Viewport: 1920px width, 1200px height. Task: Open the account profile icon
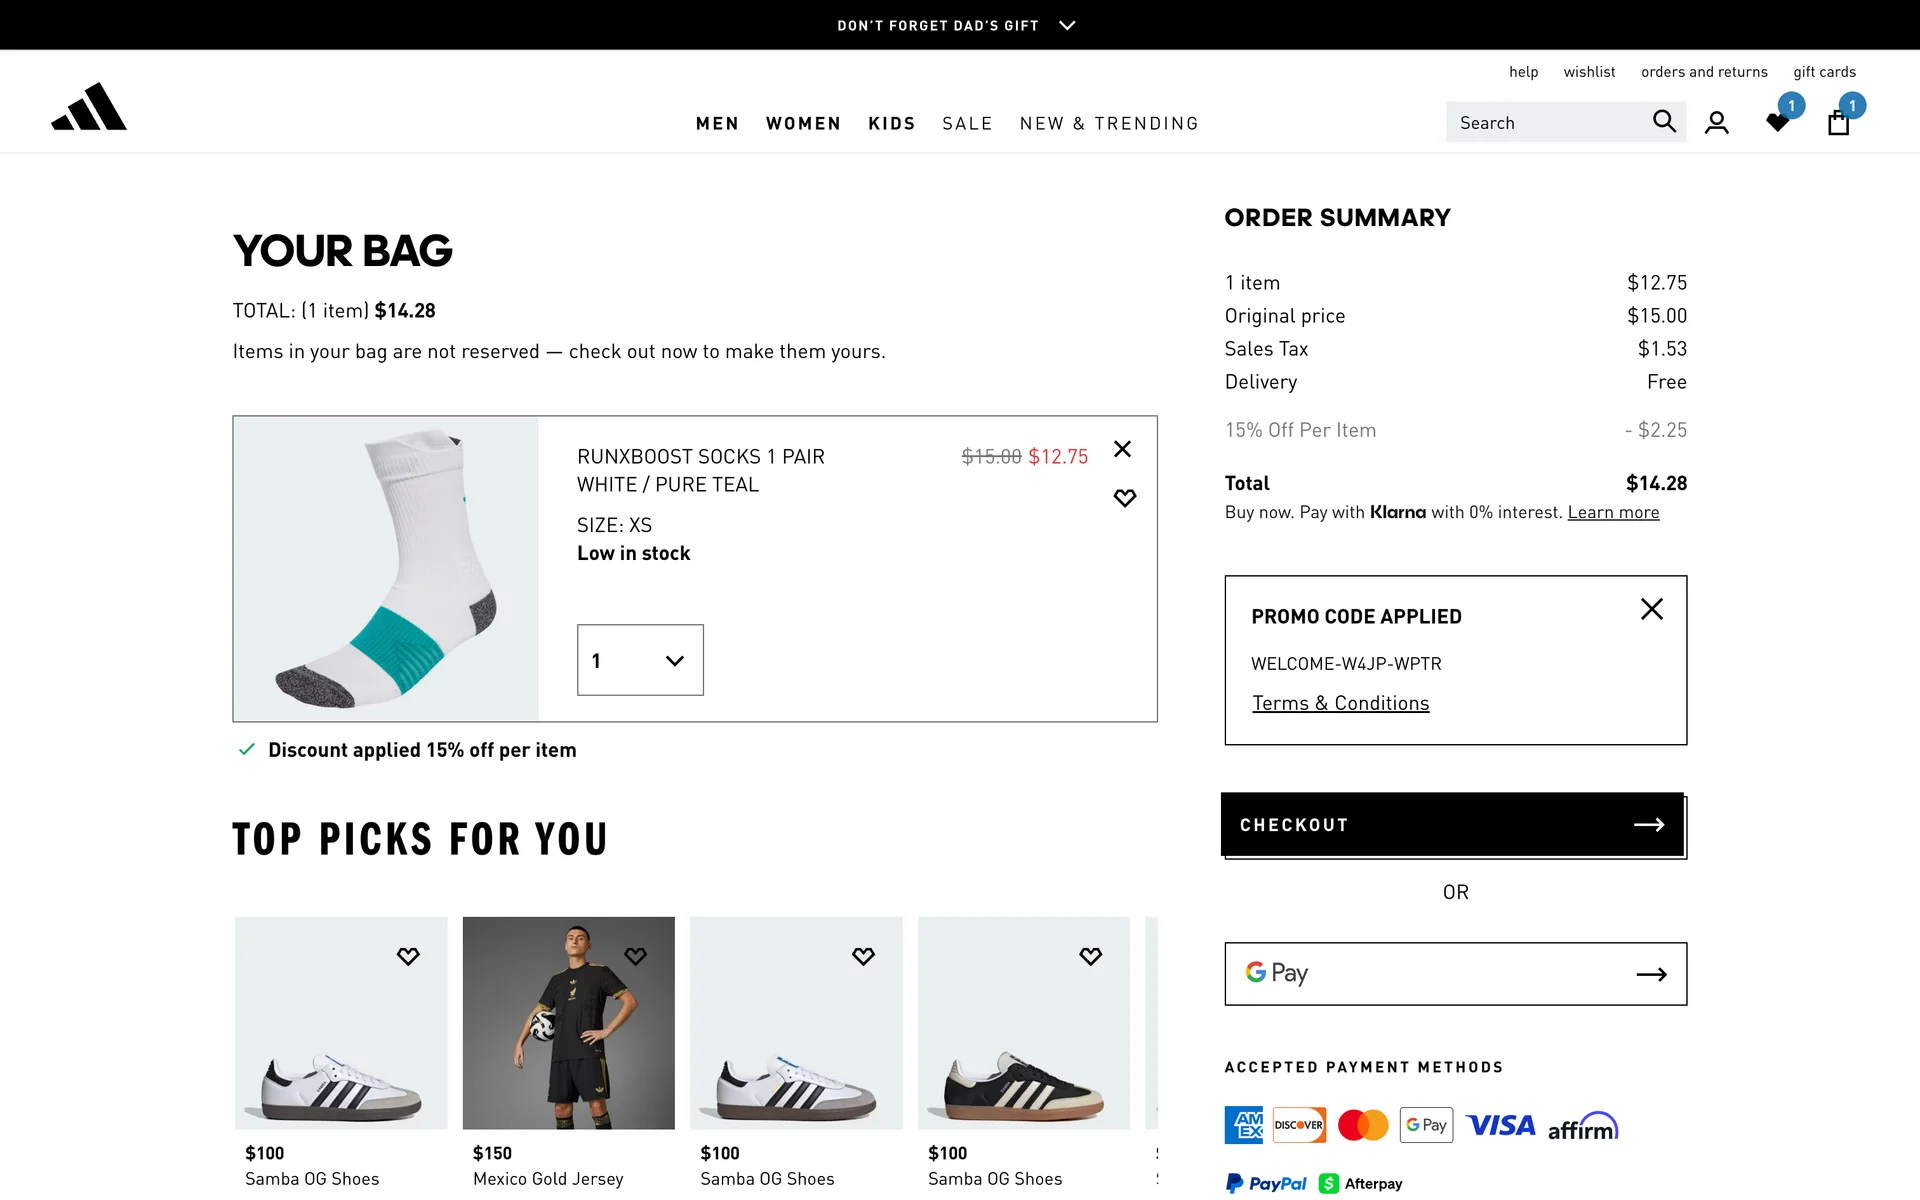click(x=1716, y=123)
